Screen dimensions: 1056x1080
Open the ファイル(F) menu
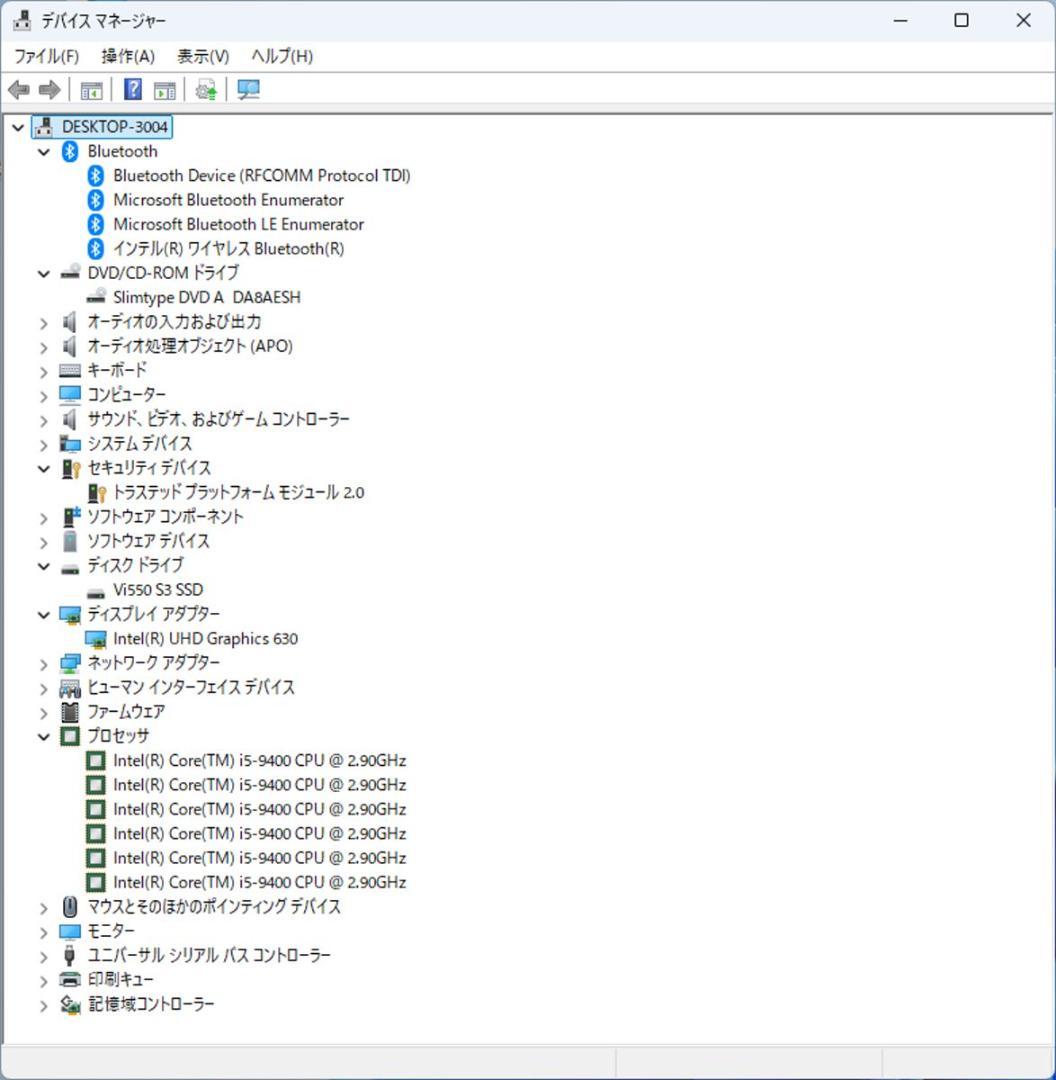pyautogui.click(x=47, y=56)
